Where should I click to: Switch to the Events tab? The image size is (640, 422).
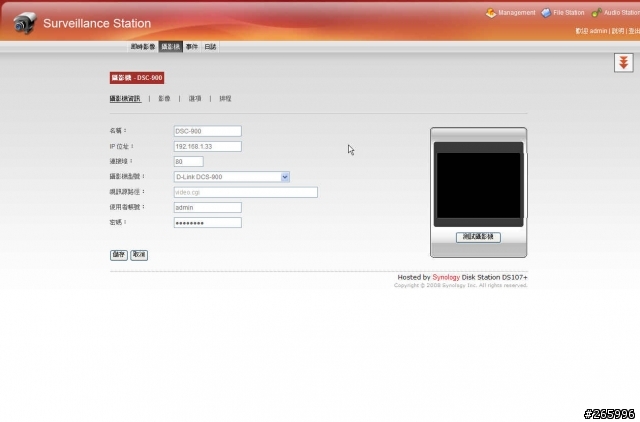click(192, 47)
